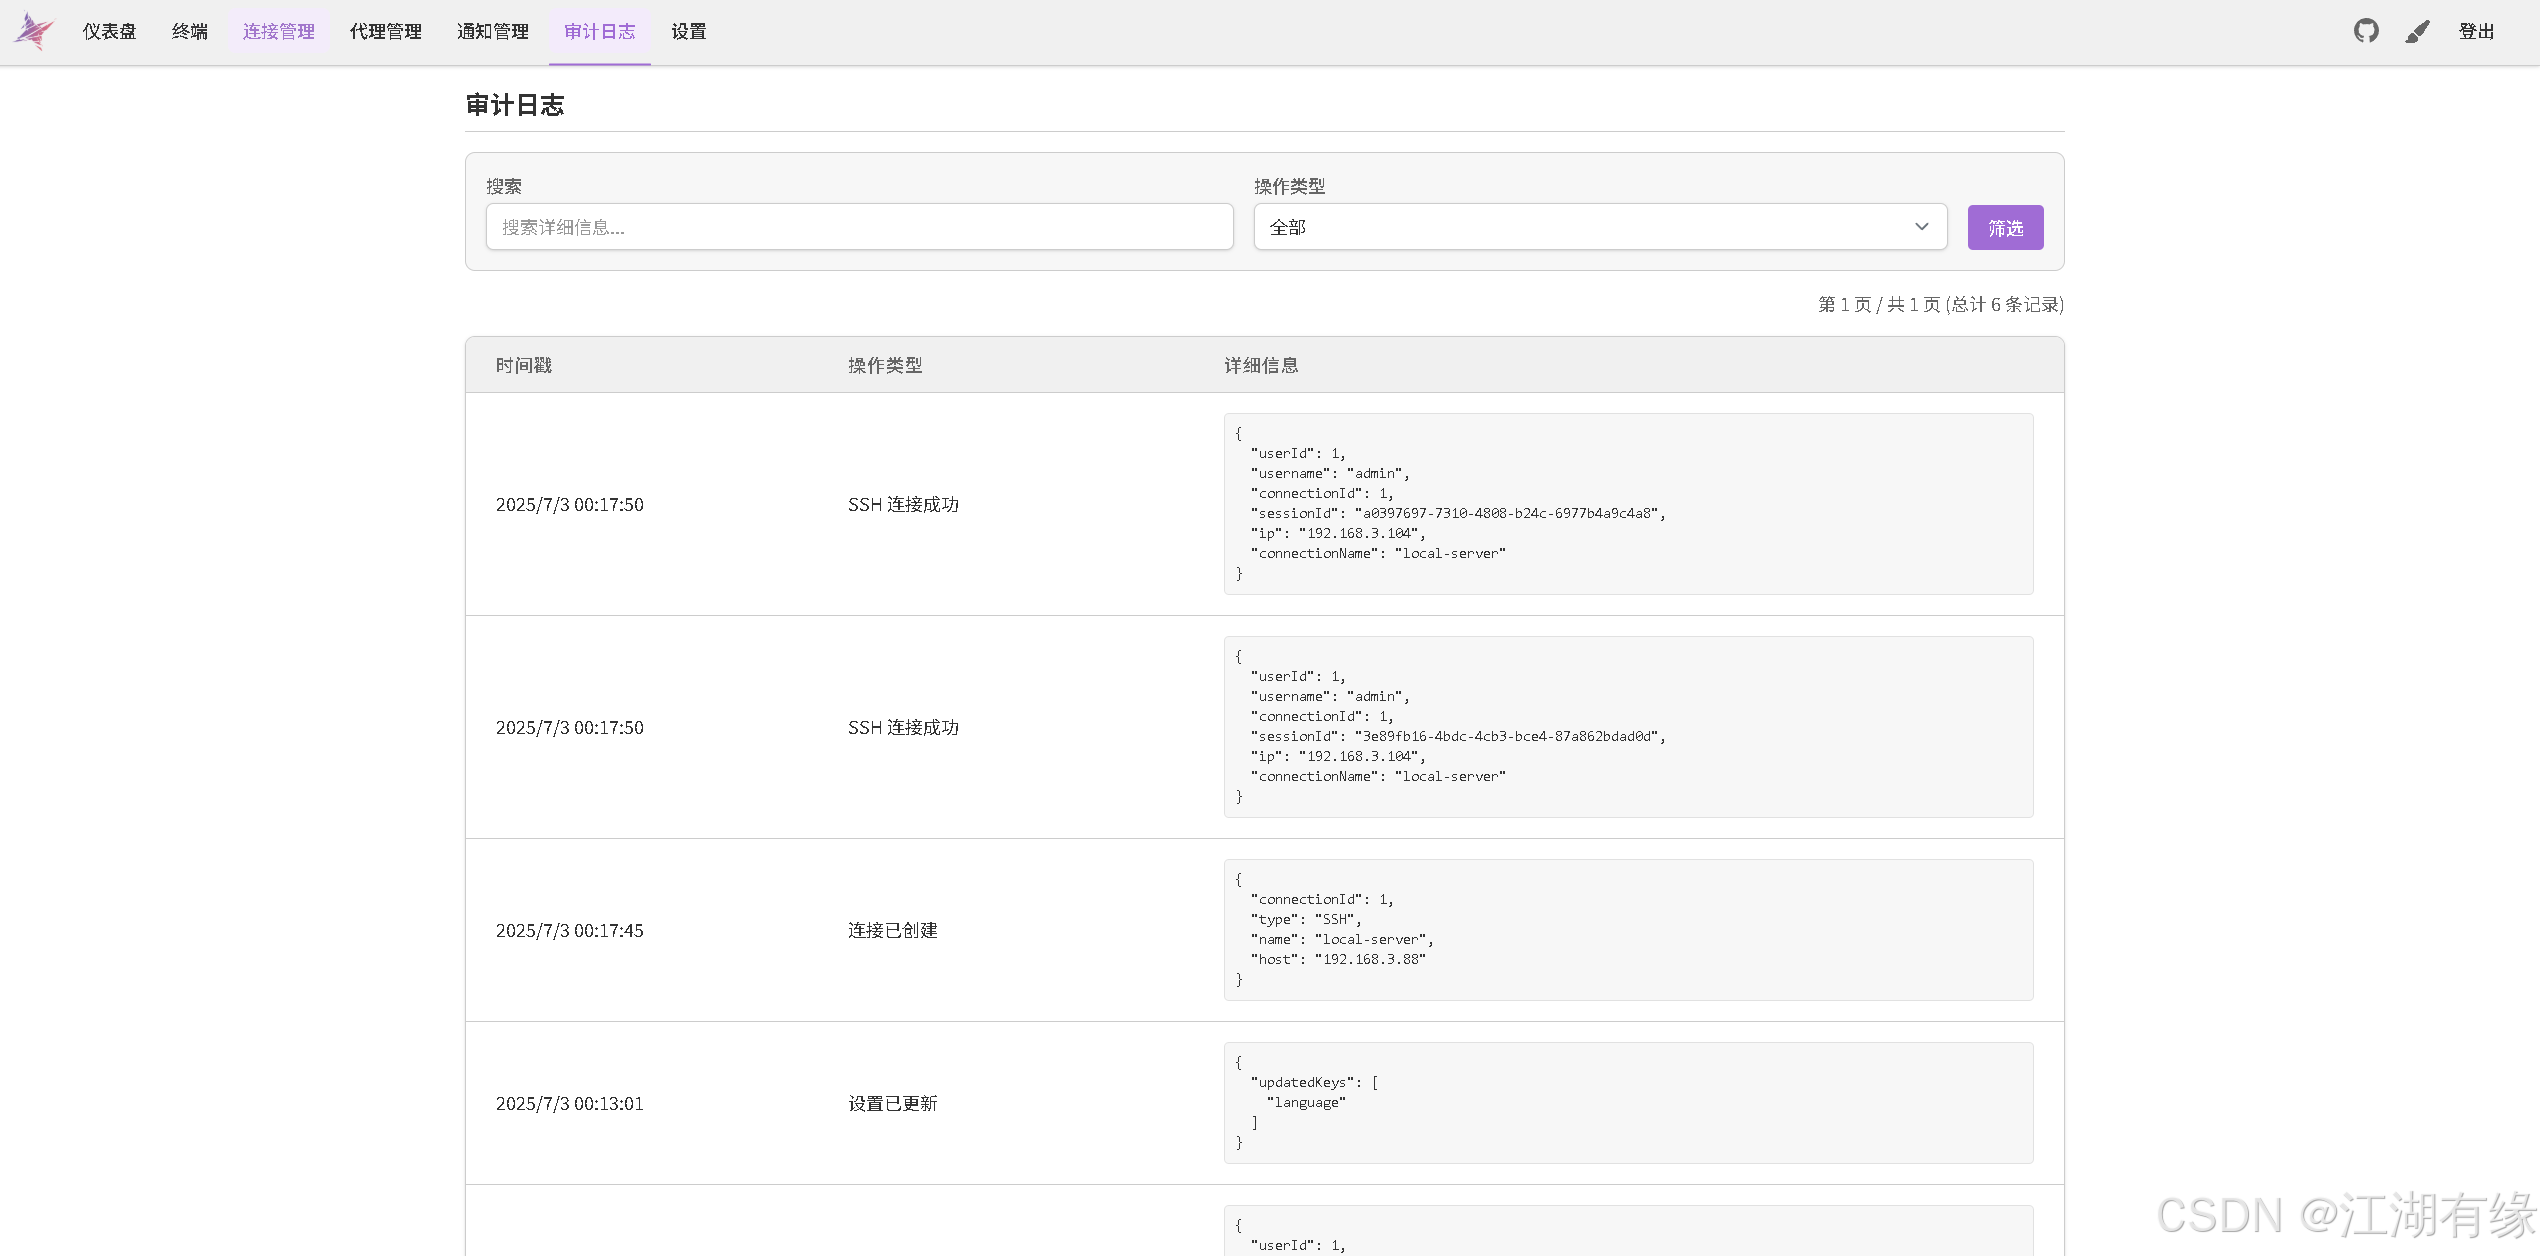Click the 详细信息 column header
Viewport: 2542px width, 1256px height.
1261,365
